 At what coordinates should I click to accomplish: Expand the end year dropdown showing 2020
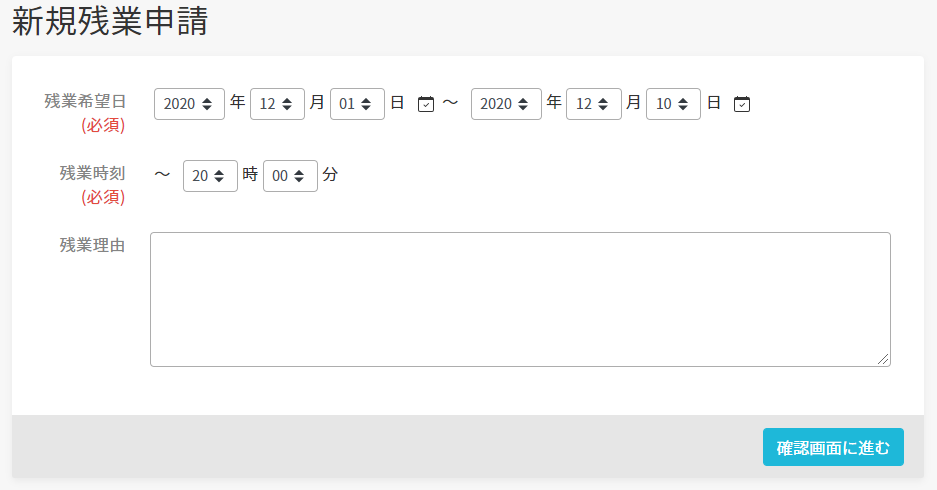[506, 104]
